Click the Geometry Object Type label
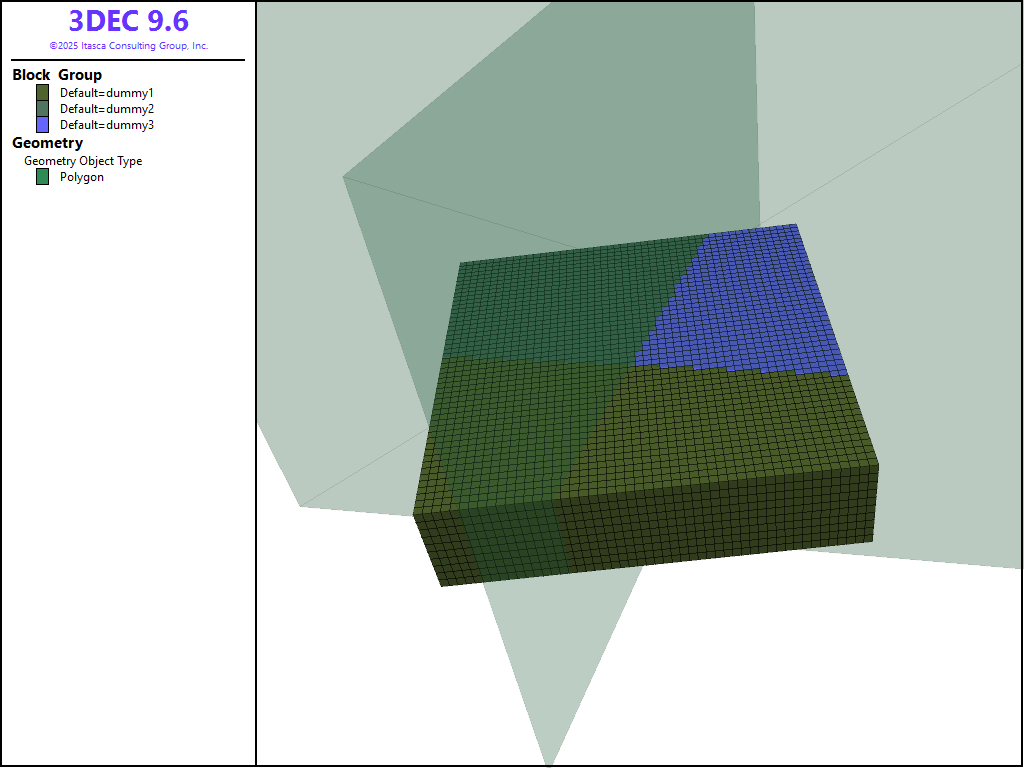The height and width of the screenshot is (768, 1024). tap(83, 161)
